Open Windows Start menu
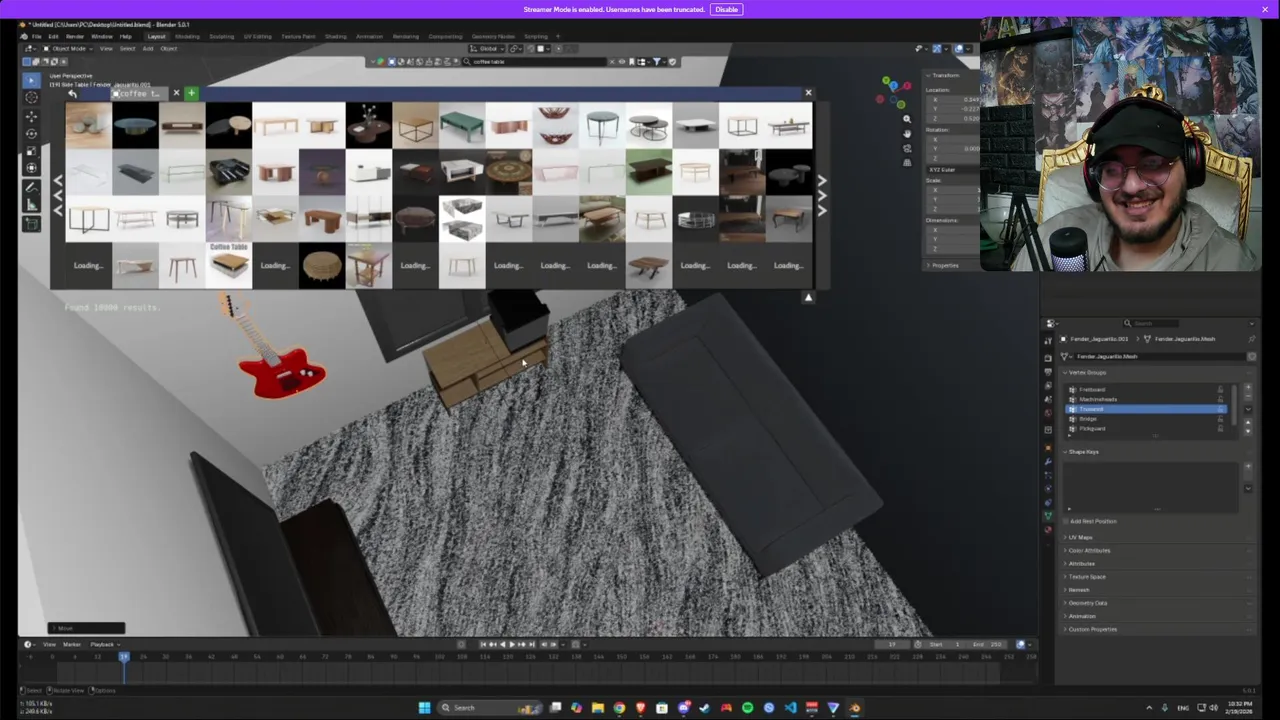This screenshot has width=1280, height=720. (x=424, y=708)
